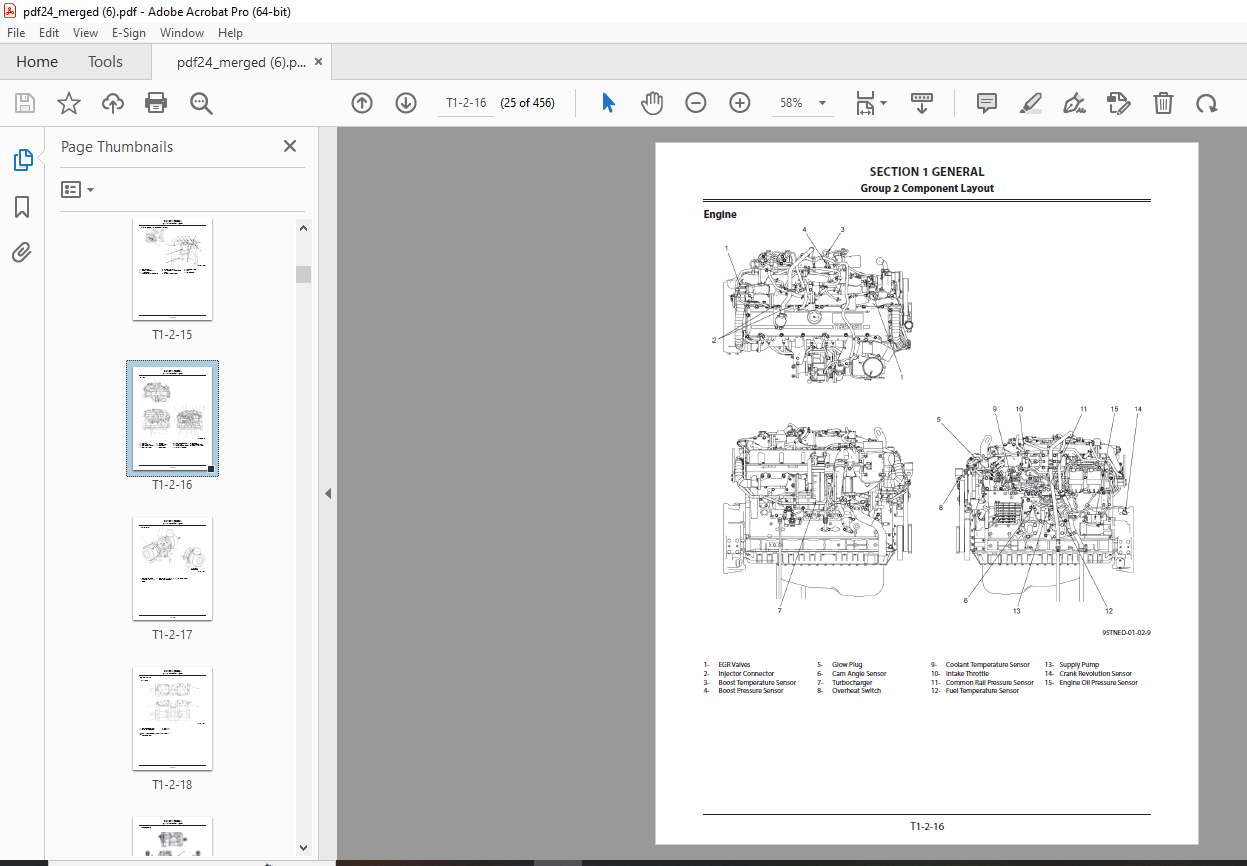This screenshot has width=1247, height=866.
Task: Activate the Hand pan tool
Action: 652,103
